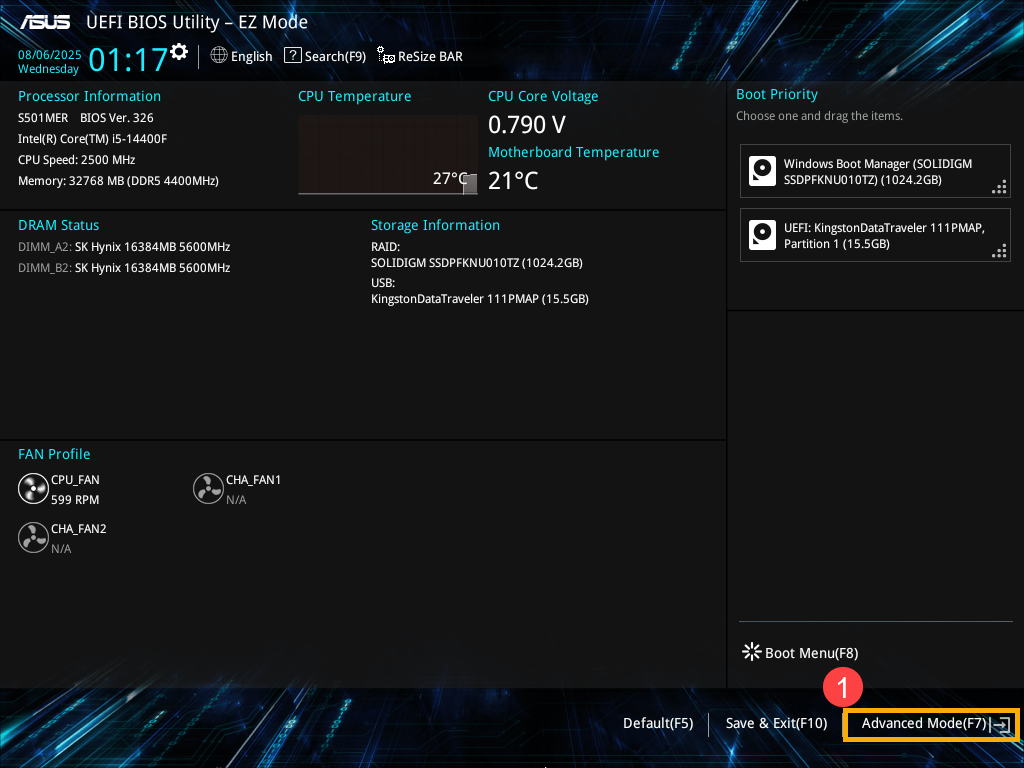
Task: Click the Wednesday day label
Action: click(x=48, y=69)
